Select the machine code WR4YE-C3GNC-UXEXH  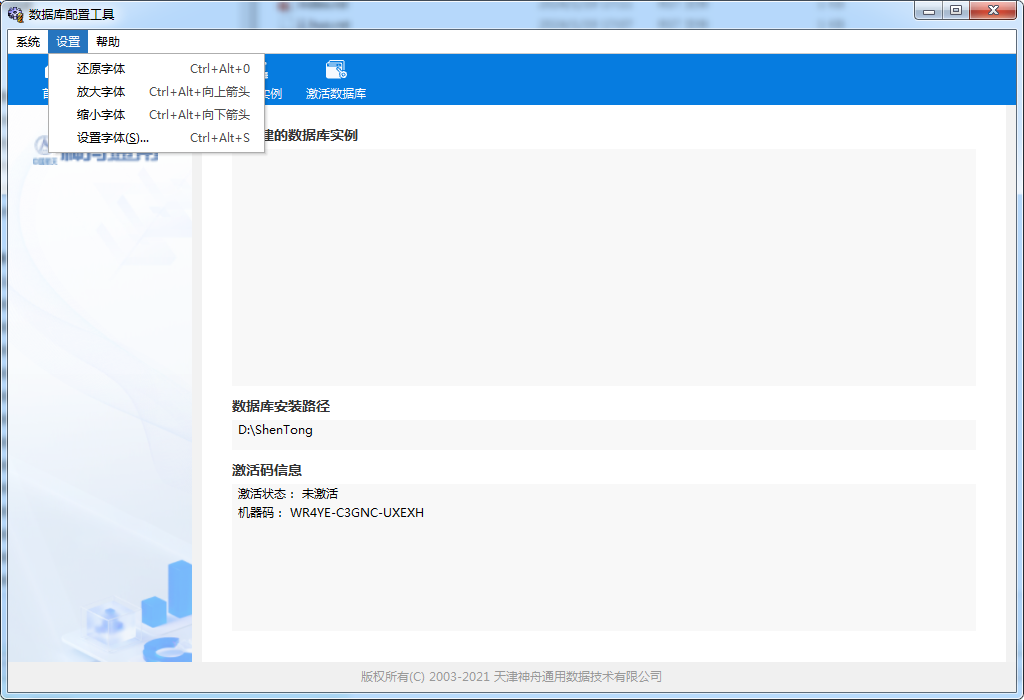pyautogui.click(x=357, y=513)
